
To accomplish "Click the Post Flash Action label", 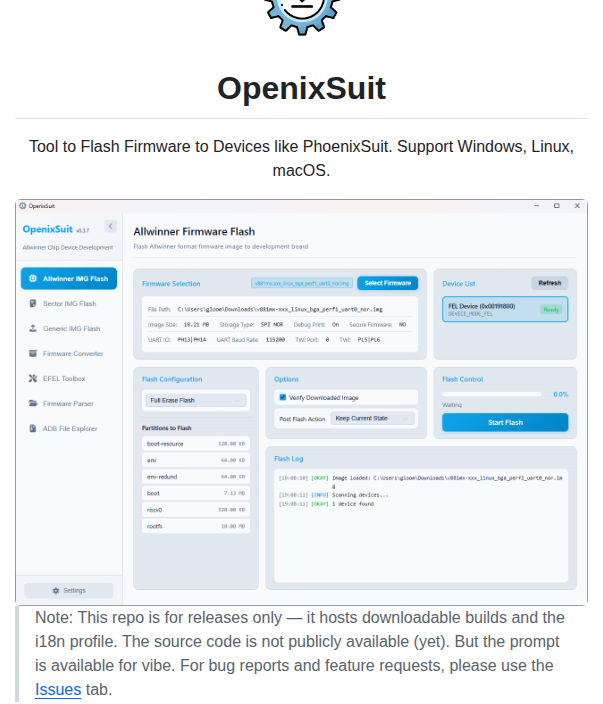I will click(x=302, y=419).
